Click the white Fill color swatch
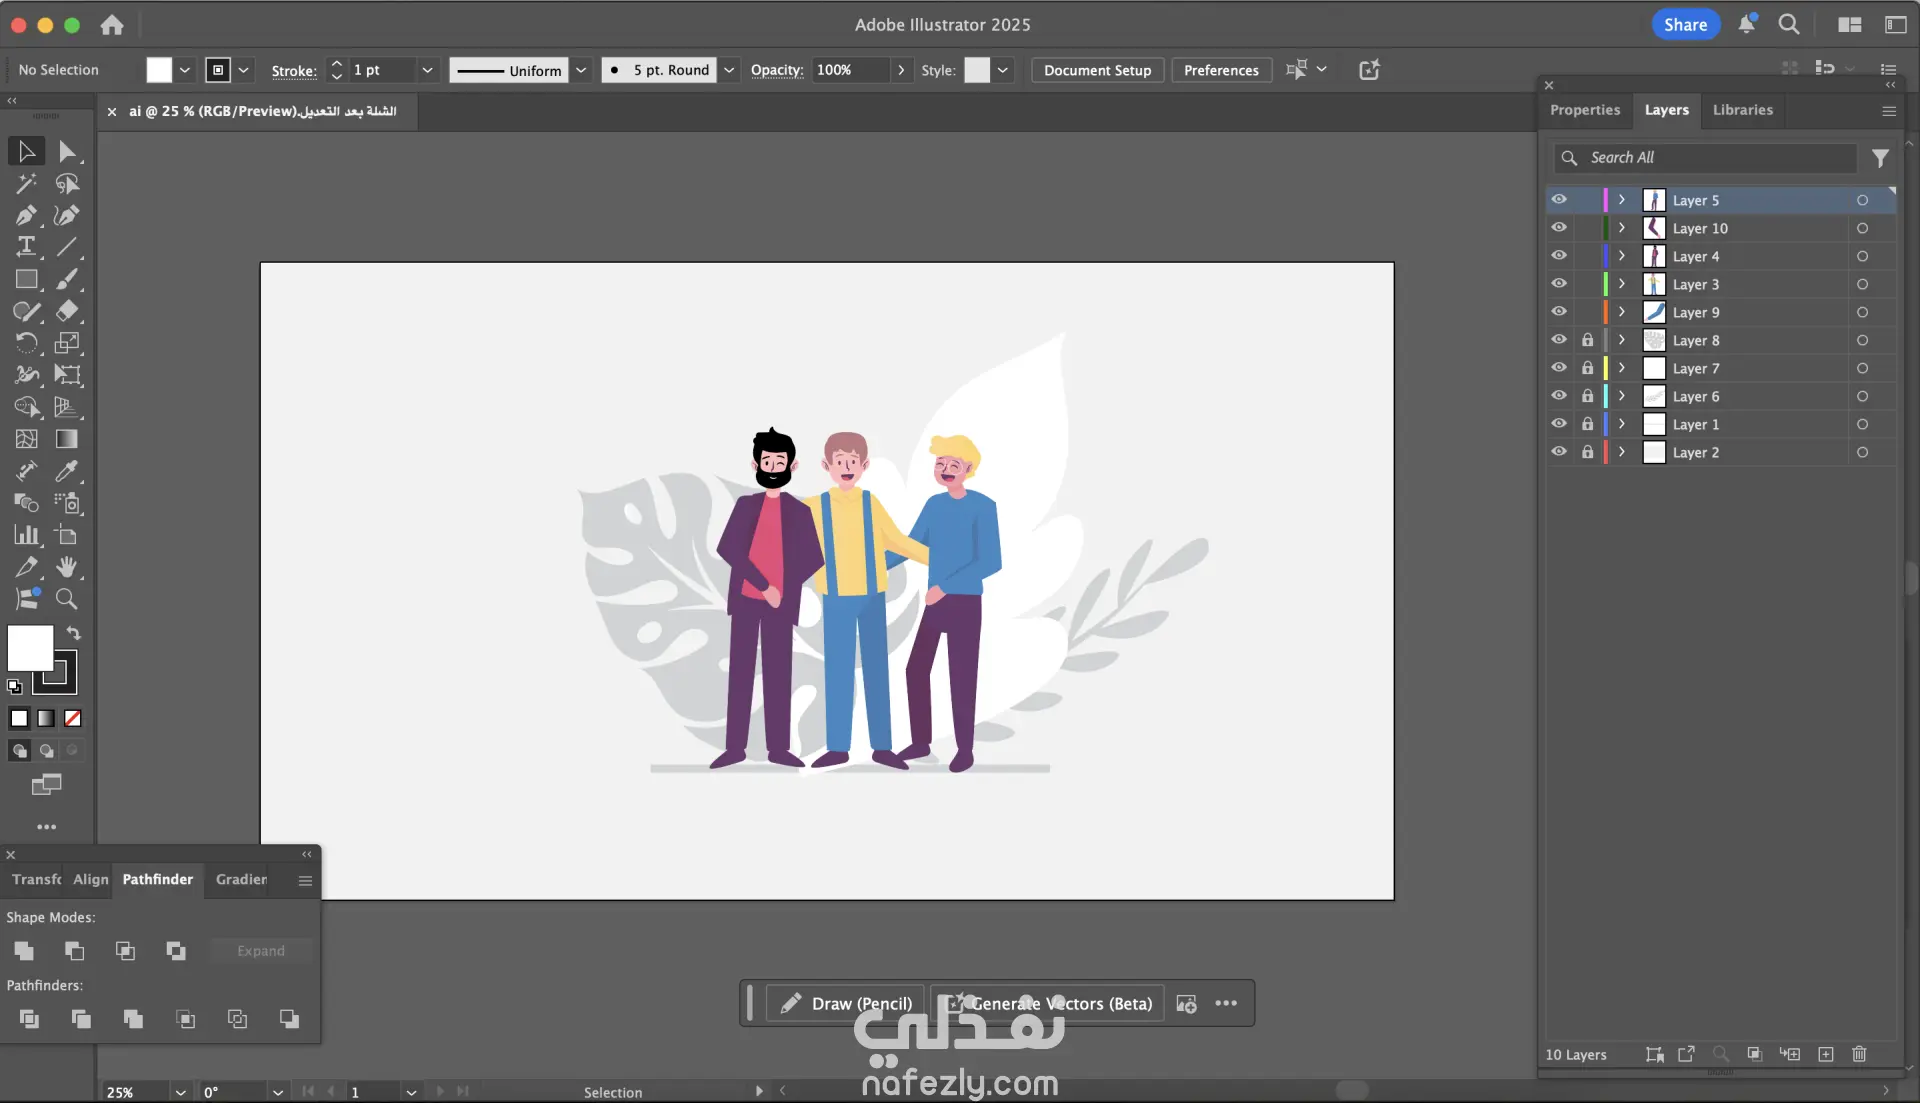 (x=30, y=648)
